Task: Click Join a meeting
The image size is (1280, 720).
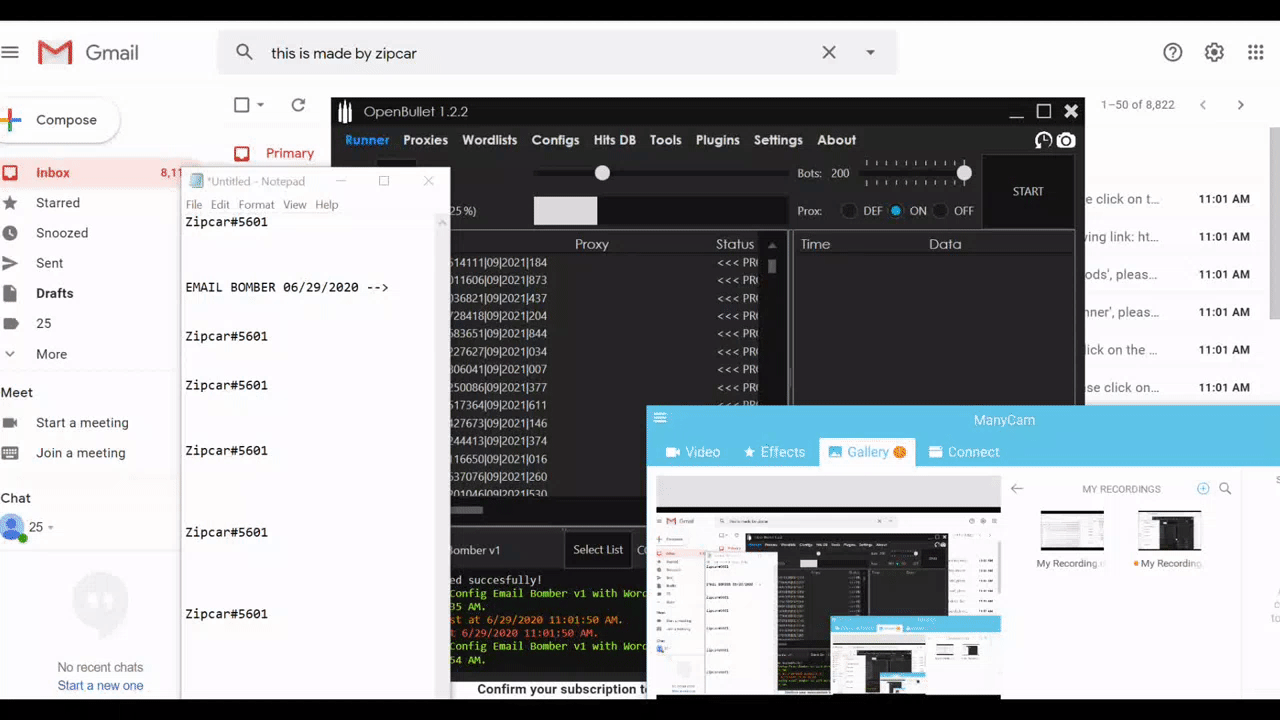Action: (81, 453)
